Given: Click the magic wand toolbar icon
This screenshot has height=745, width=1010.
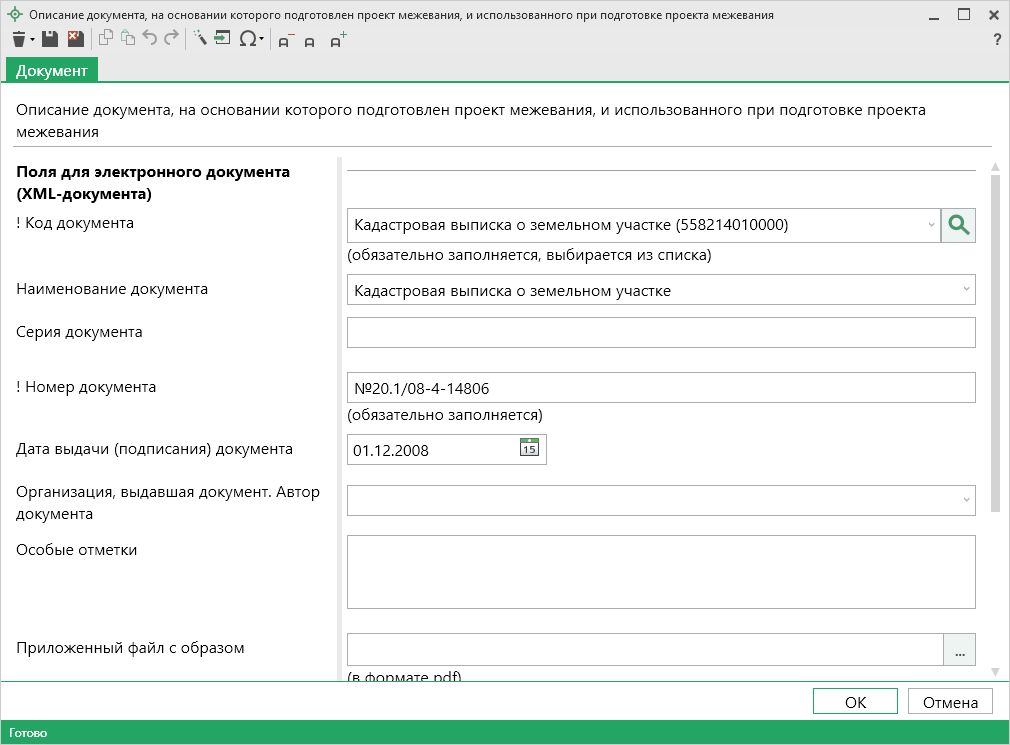Looking at the screenshot, I should [x=199, y=39].
